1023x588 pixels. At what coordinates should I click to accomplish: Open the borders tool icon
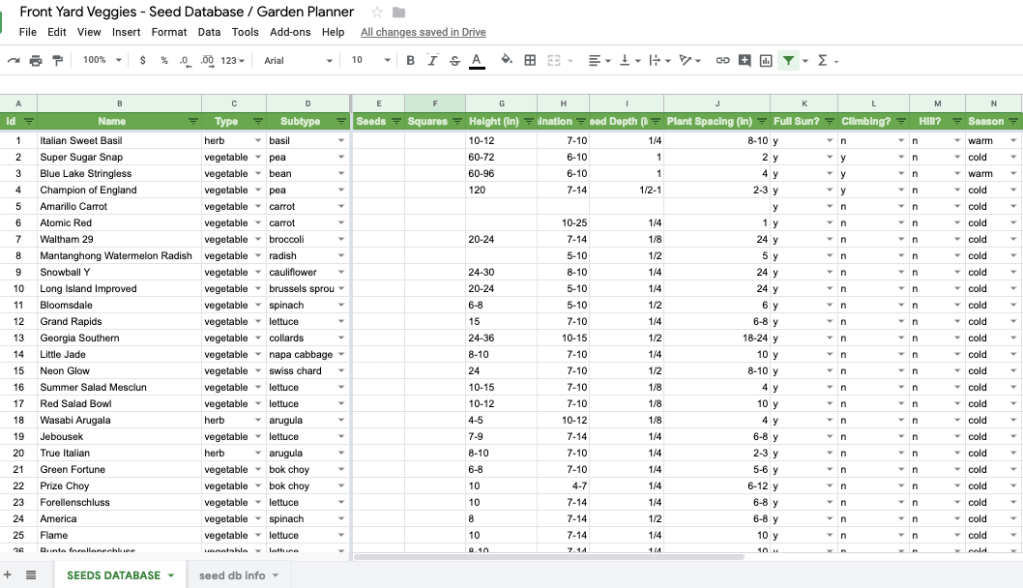coord(530,61)
